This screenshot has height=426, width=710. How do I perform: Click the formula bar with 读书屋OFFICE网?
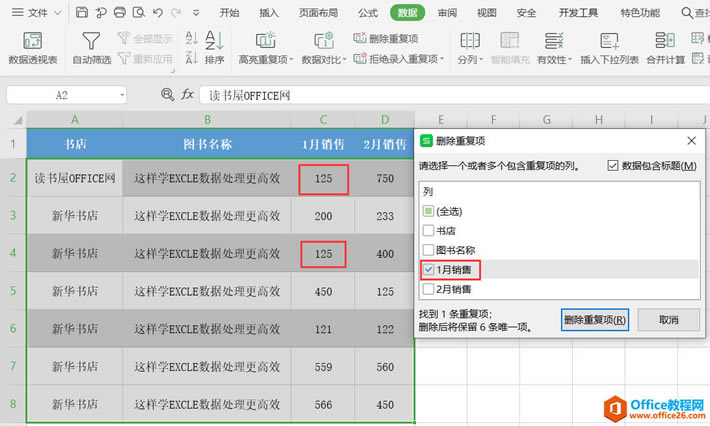[455, 95]
